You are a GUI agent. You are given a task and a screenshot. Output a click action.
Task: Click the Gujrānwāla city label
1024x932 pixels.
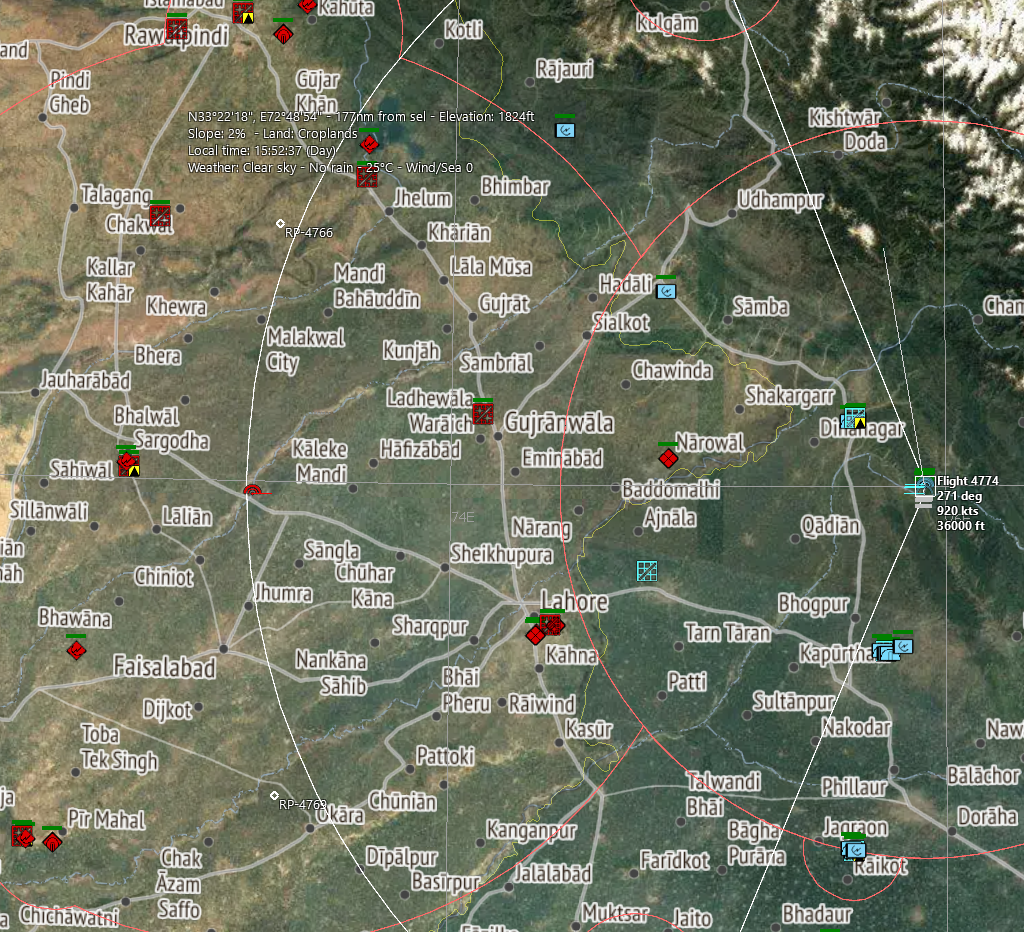[x=559, y=423]
